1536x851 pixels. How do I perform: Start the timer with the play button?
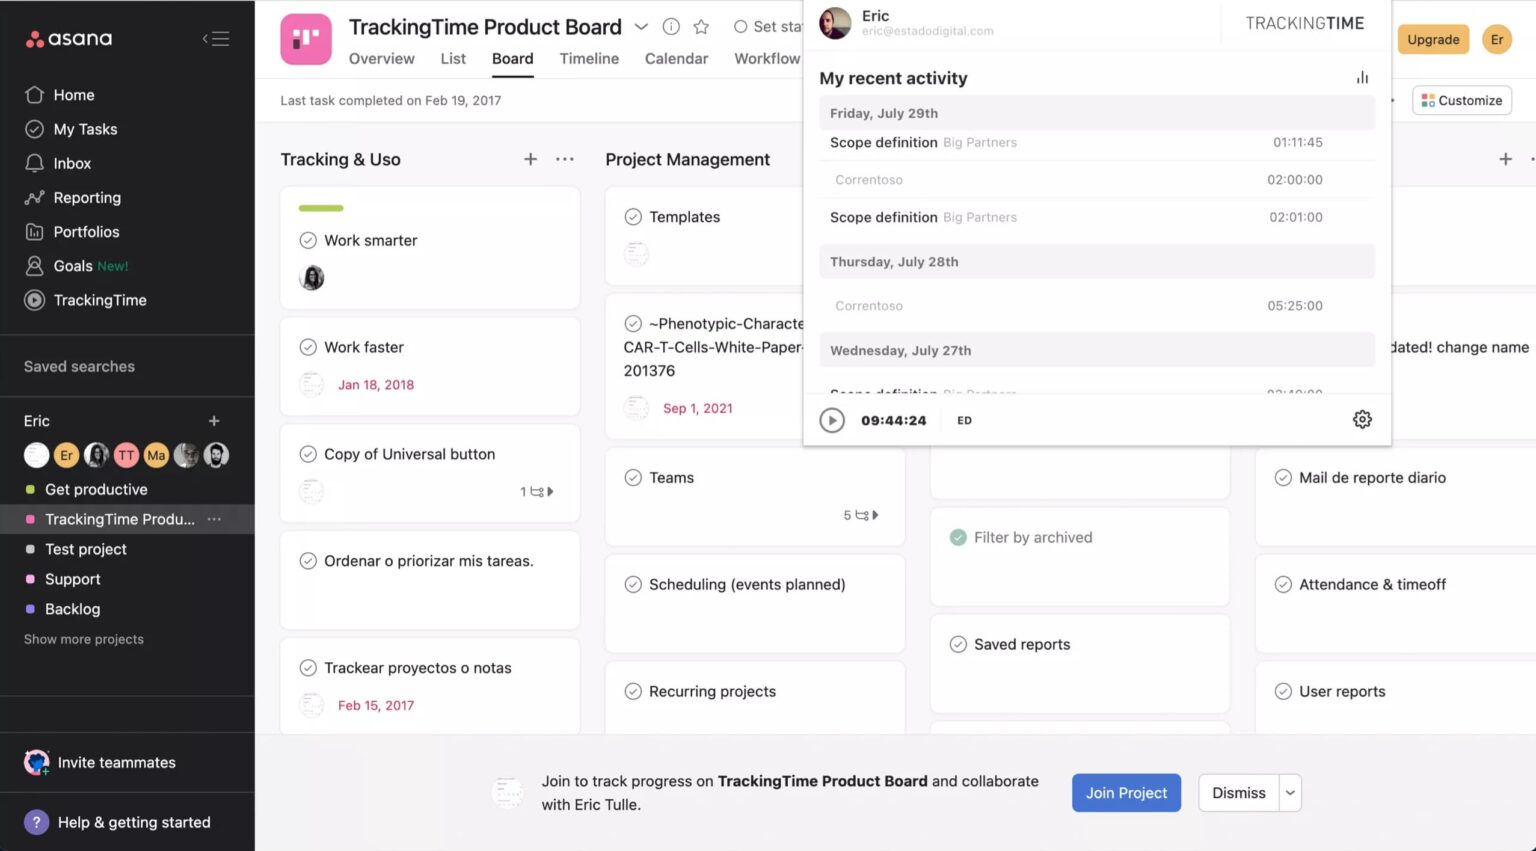(832, 420)
